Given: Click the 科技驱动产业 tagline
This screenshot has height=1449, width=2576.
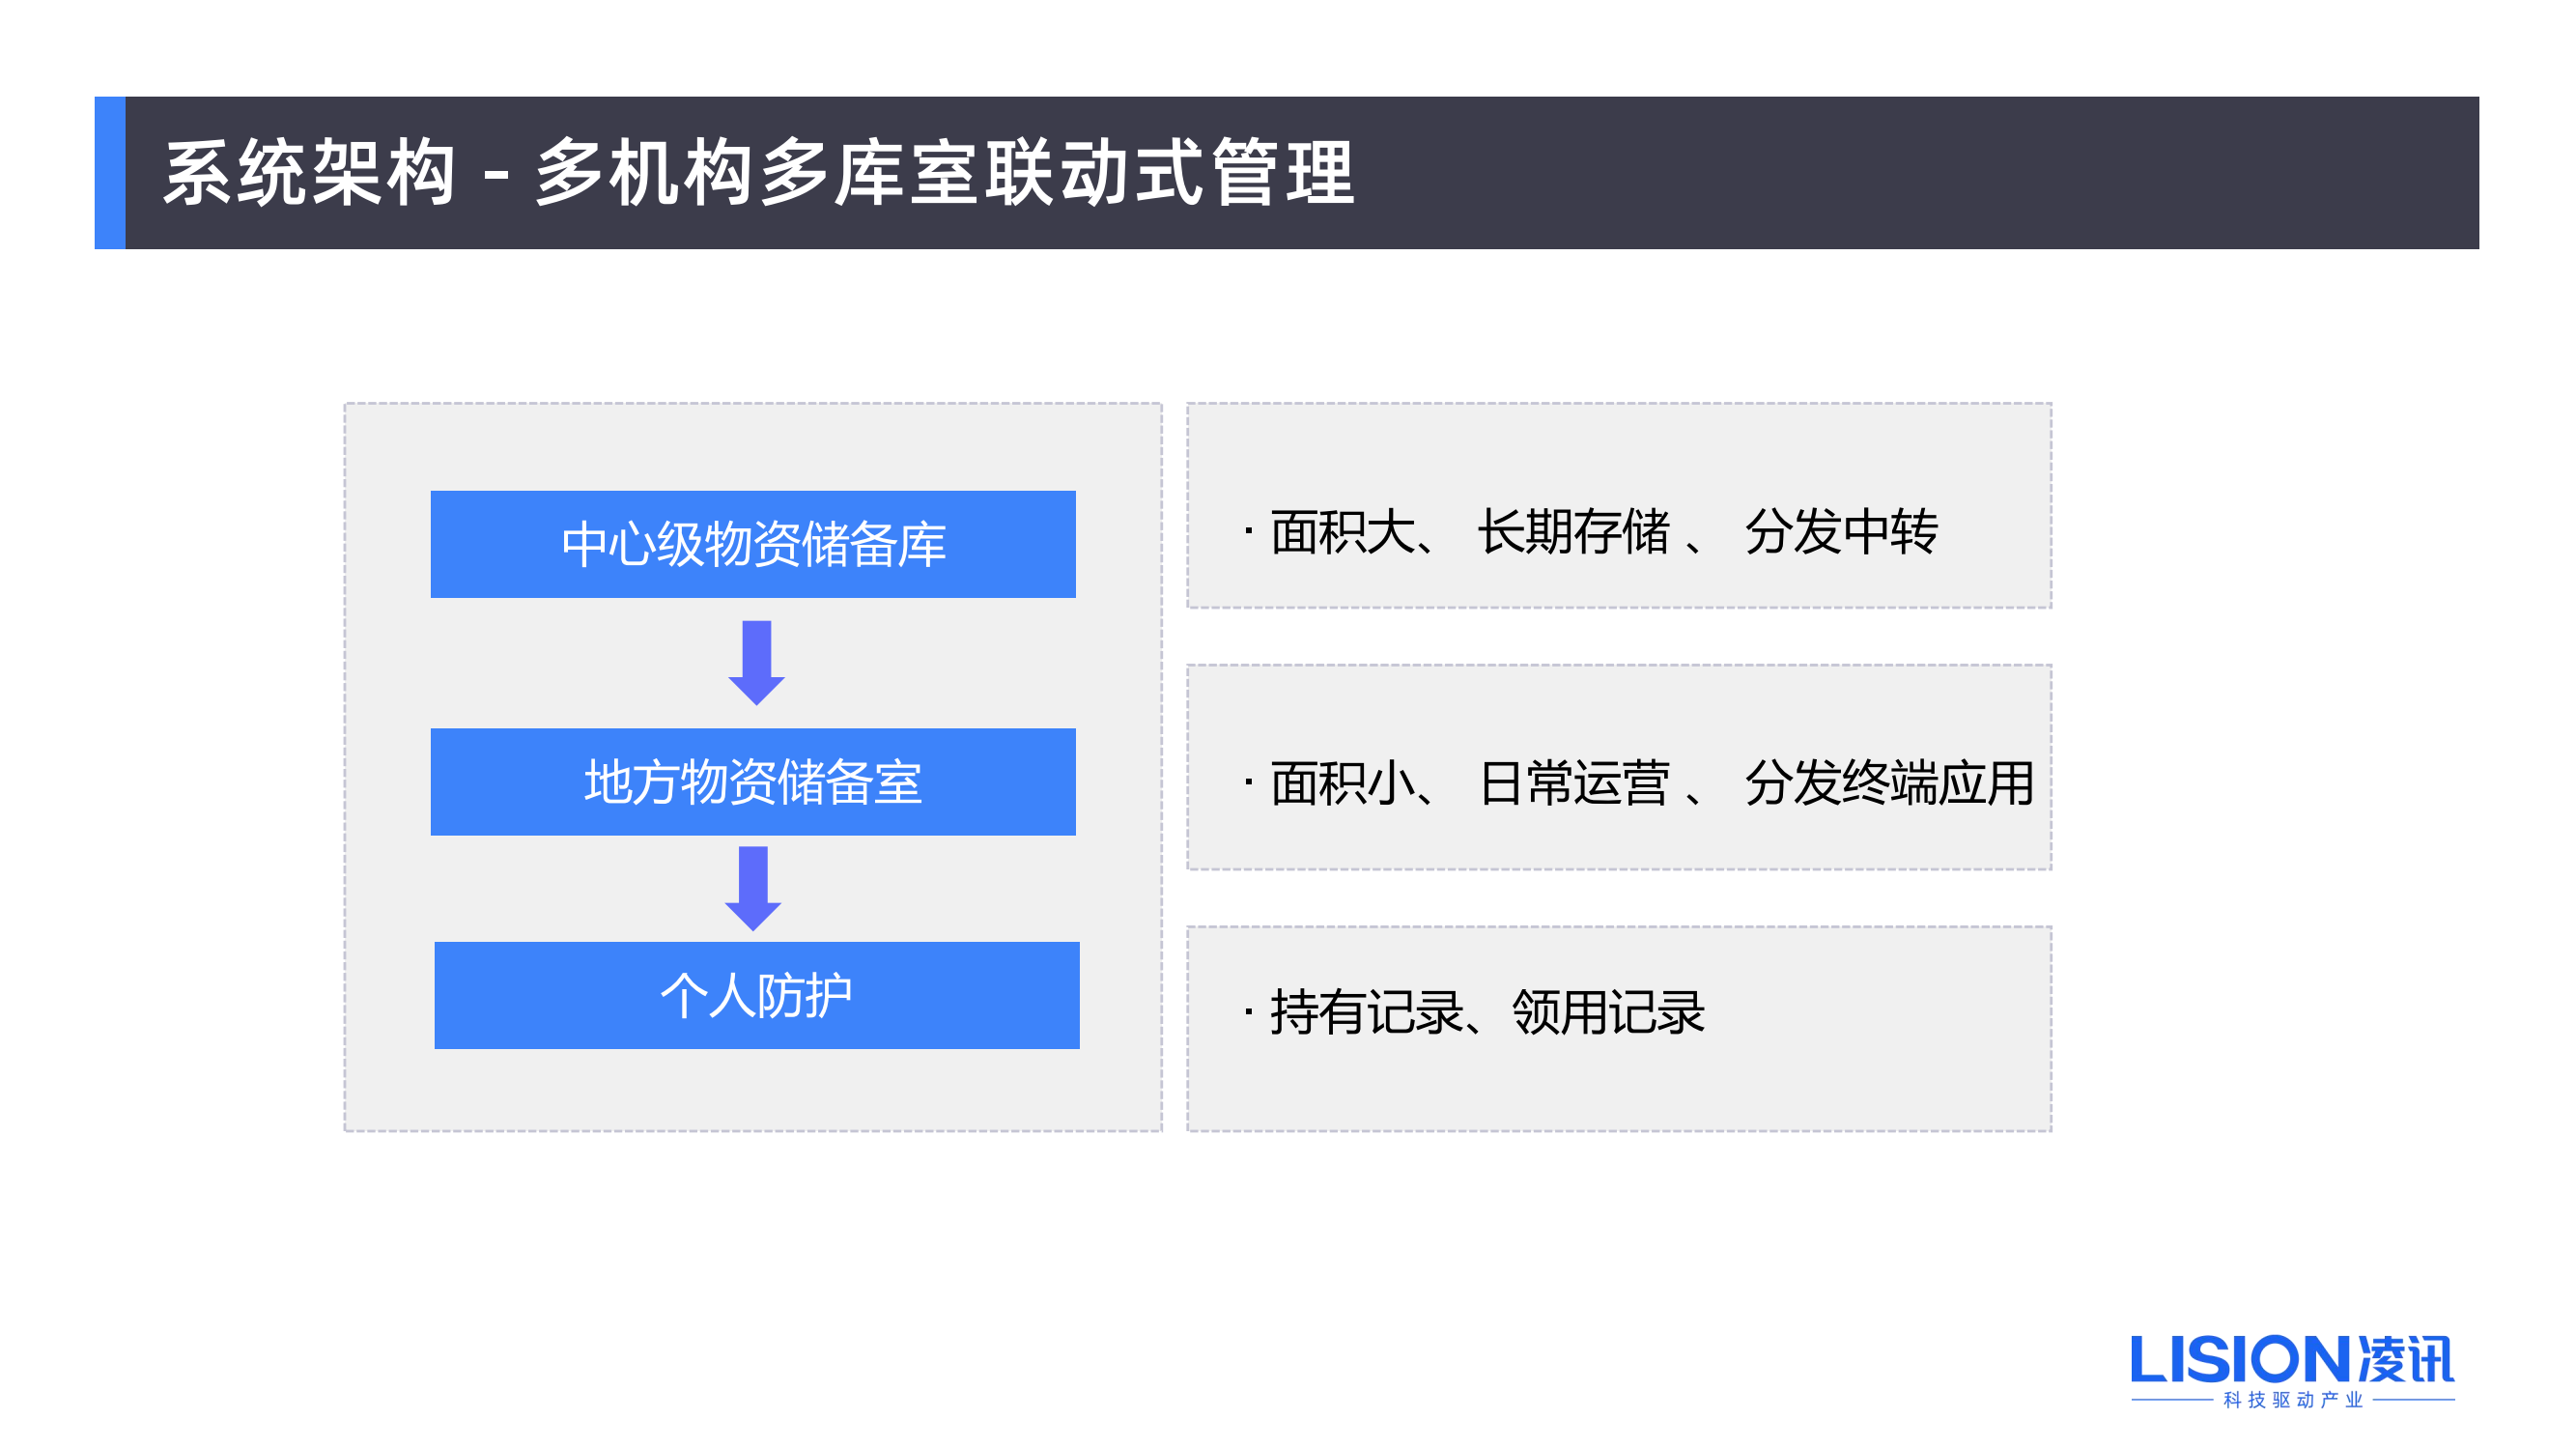Looking at the screenshot, I should pyautogui.click(x=2292, y=1399).
